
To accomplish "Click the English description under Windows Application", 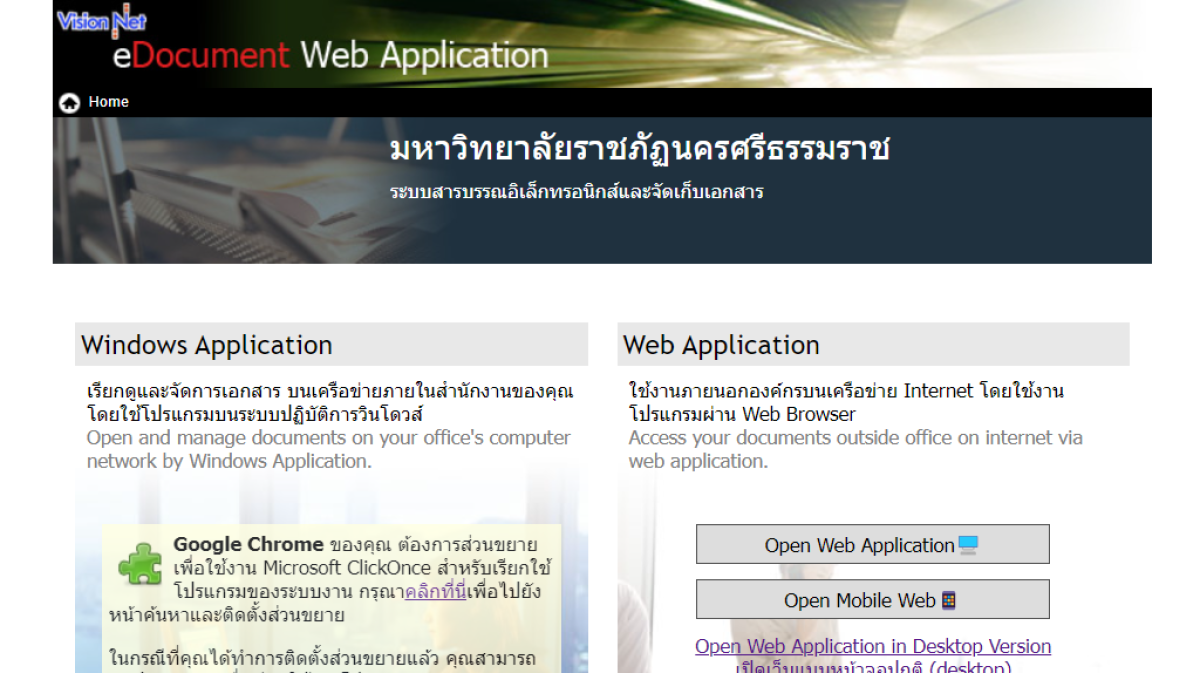I will click(328, 449).
